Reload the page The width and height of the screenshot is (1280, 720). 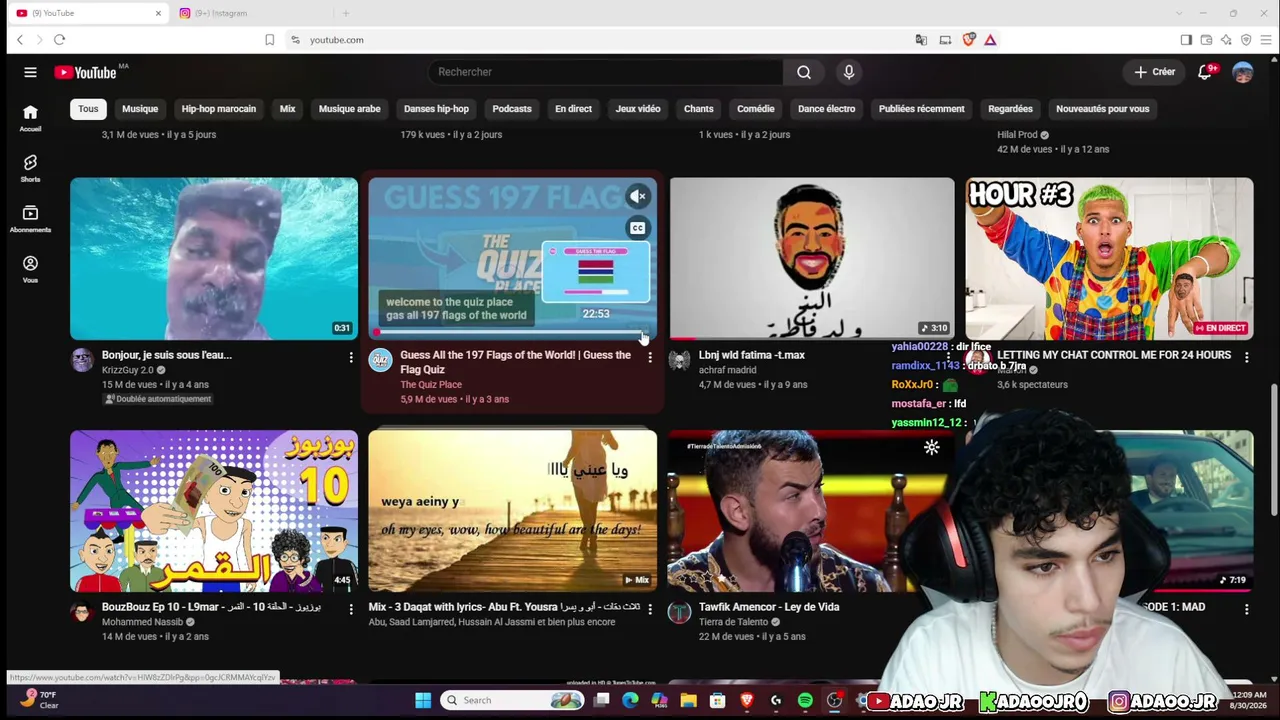(59, 40)
